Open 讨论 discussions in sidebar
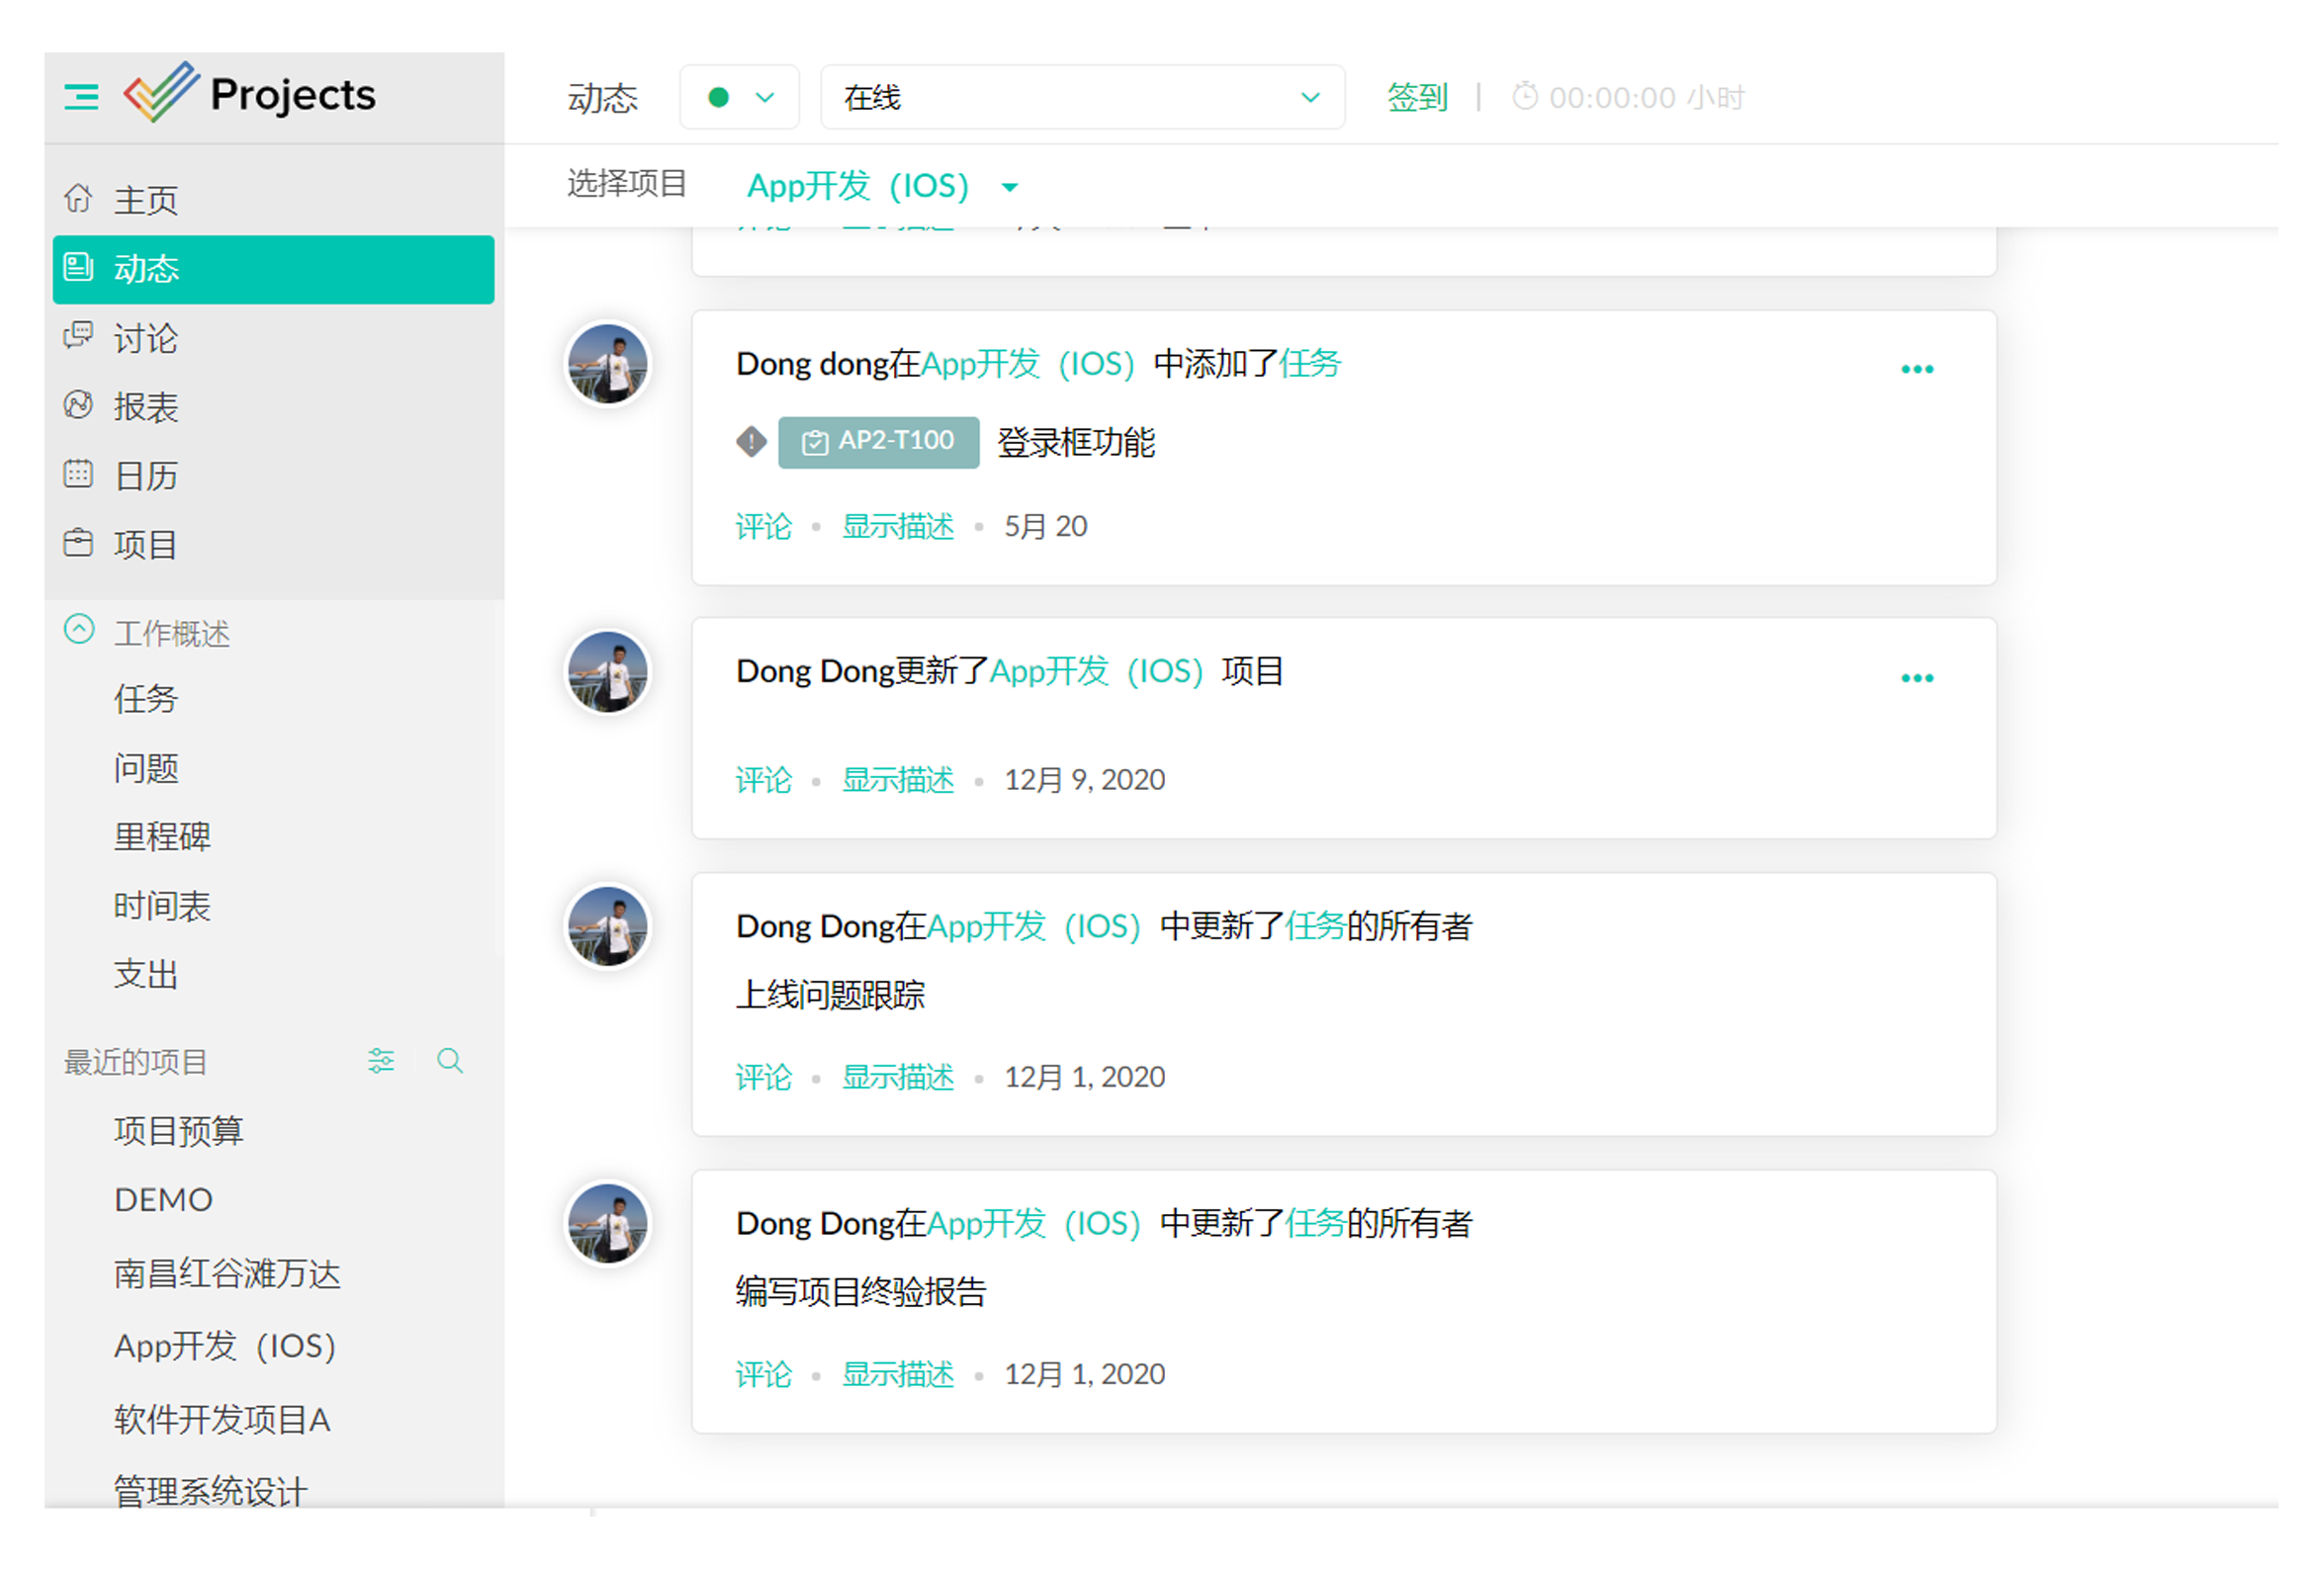 pyautogui.click(x=145, y=338)
